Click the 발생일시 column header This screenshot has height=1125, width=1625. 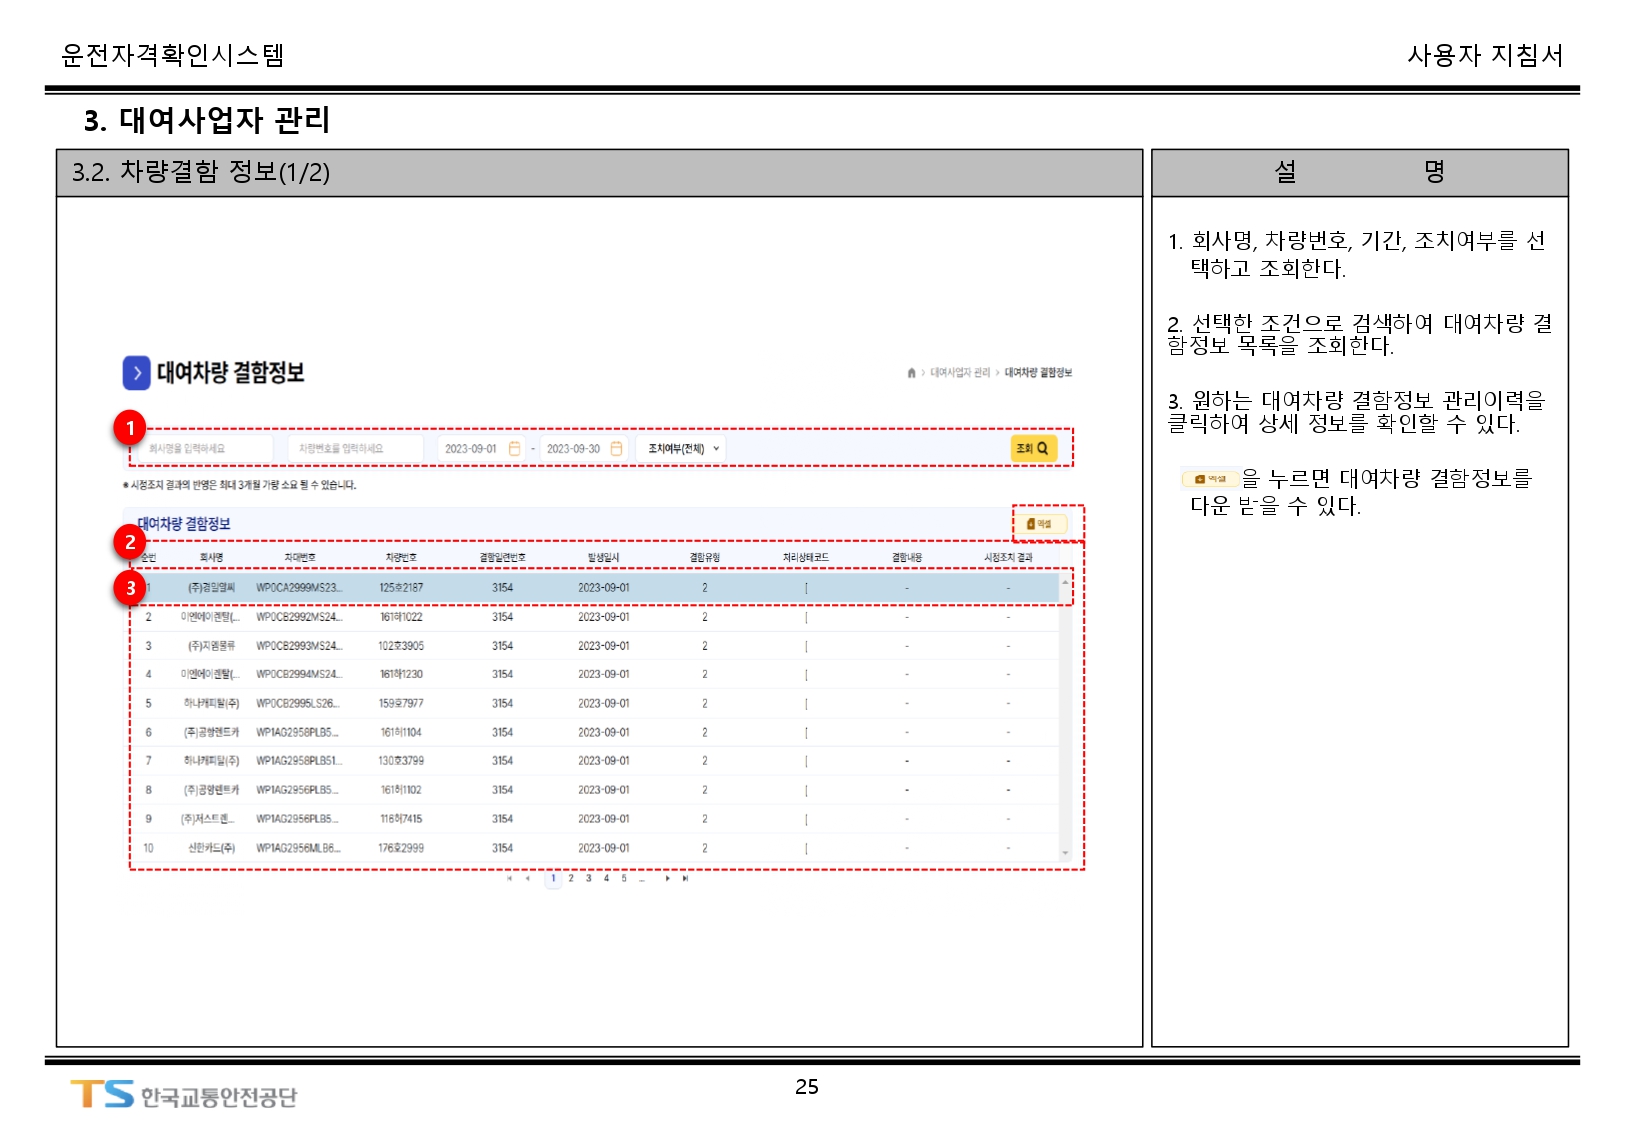click(x=603, y=558)
